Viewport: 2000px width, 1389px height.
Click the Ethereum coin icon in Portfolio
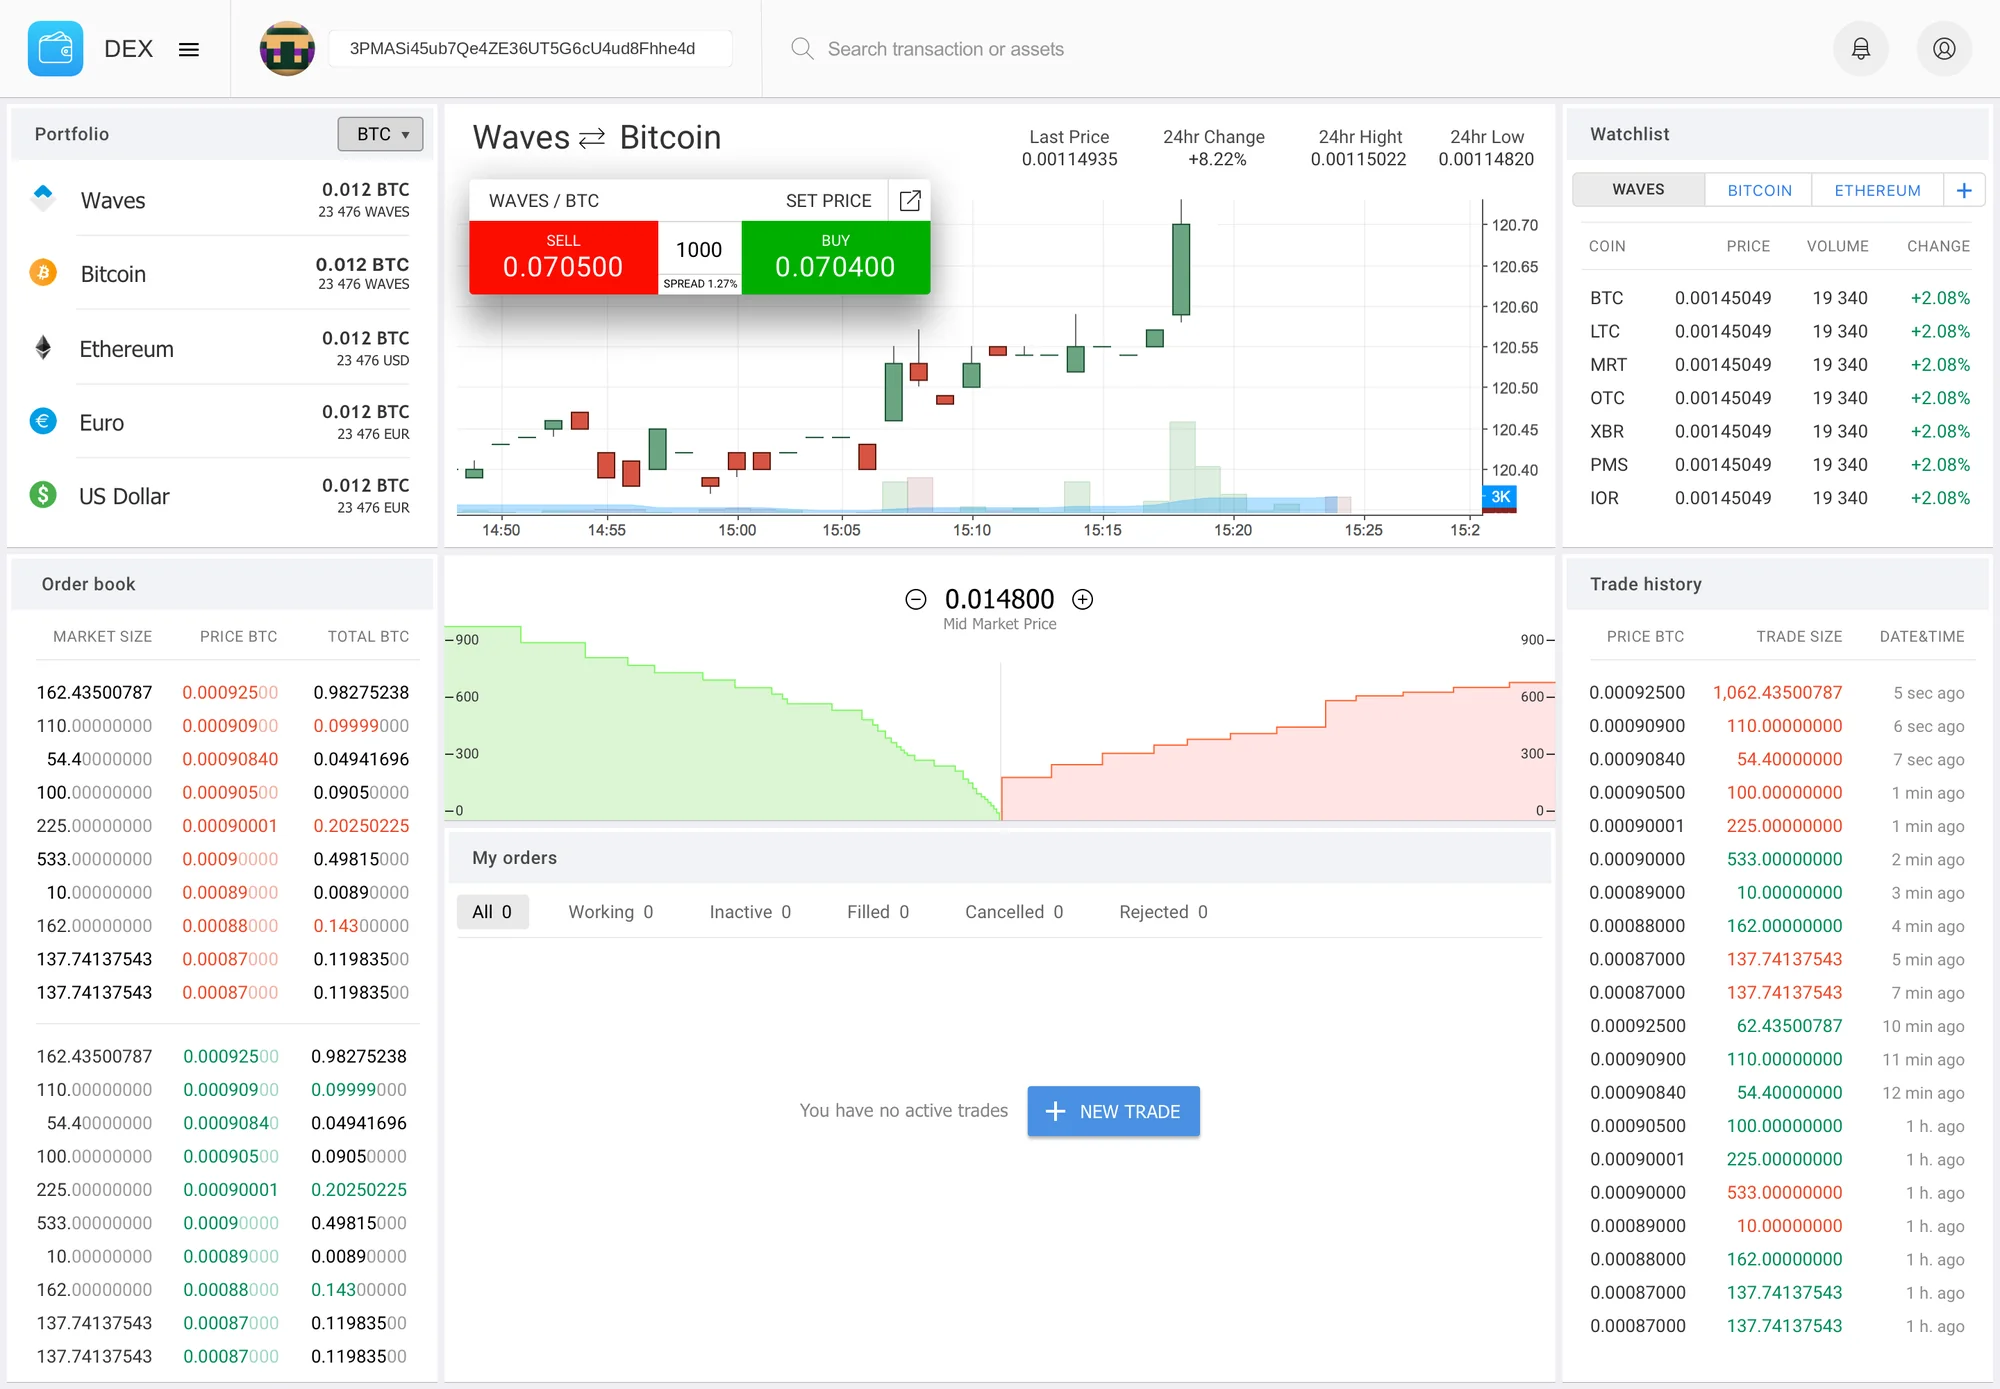click(x=43, y=347)
